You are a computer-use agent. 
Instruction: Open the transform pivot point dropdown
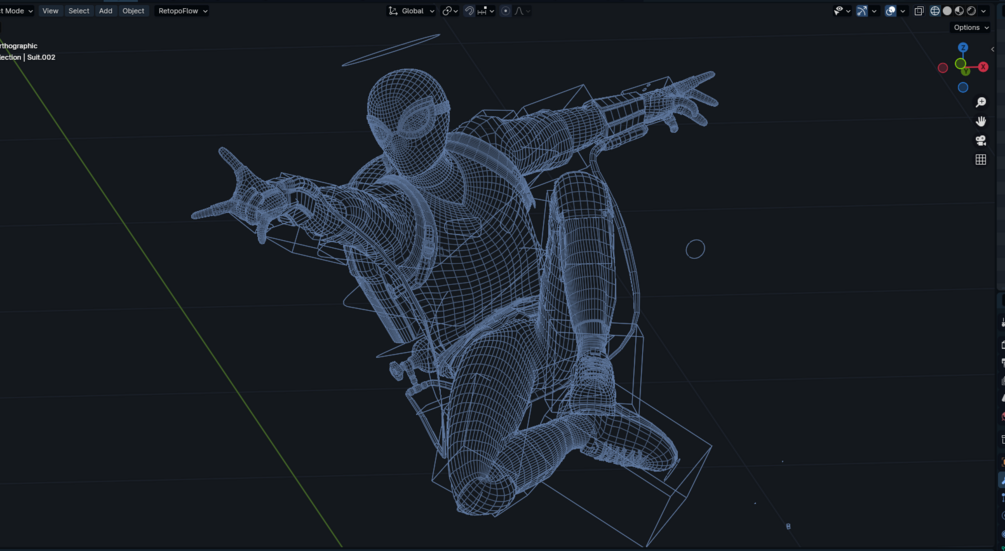tap(449, 11)
